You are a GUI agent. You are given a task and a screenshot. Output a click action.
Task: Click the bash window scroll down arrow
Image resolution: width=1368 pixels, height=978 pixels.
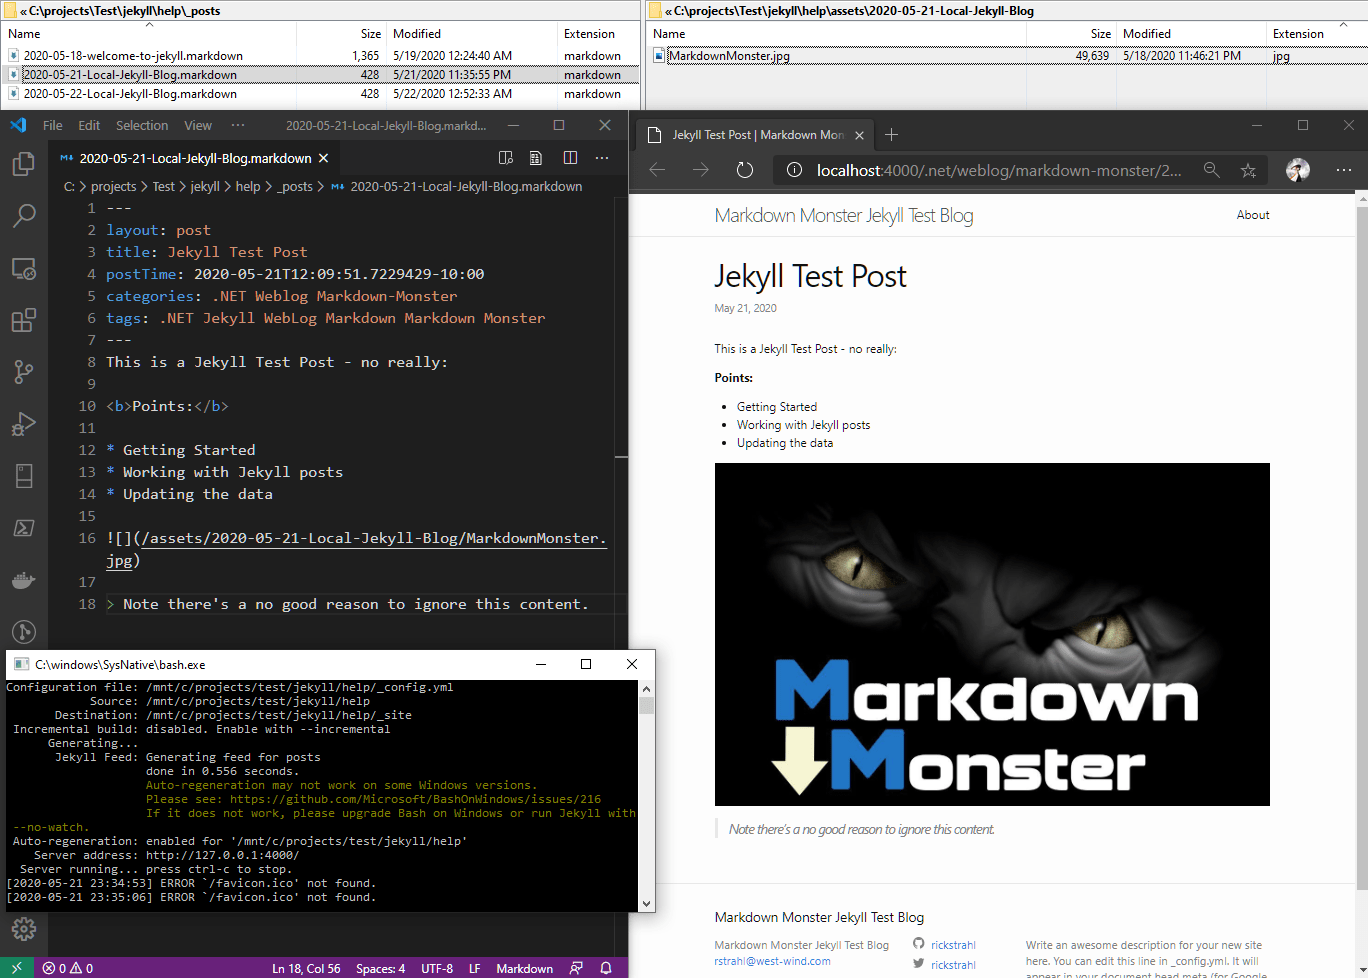[646, 903]
